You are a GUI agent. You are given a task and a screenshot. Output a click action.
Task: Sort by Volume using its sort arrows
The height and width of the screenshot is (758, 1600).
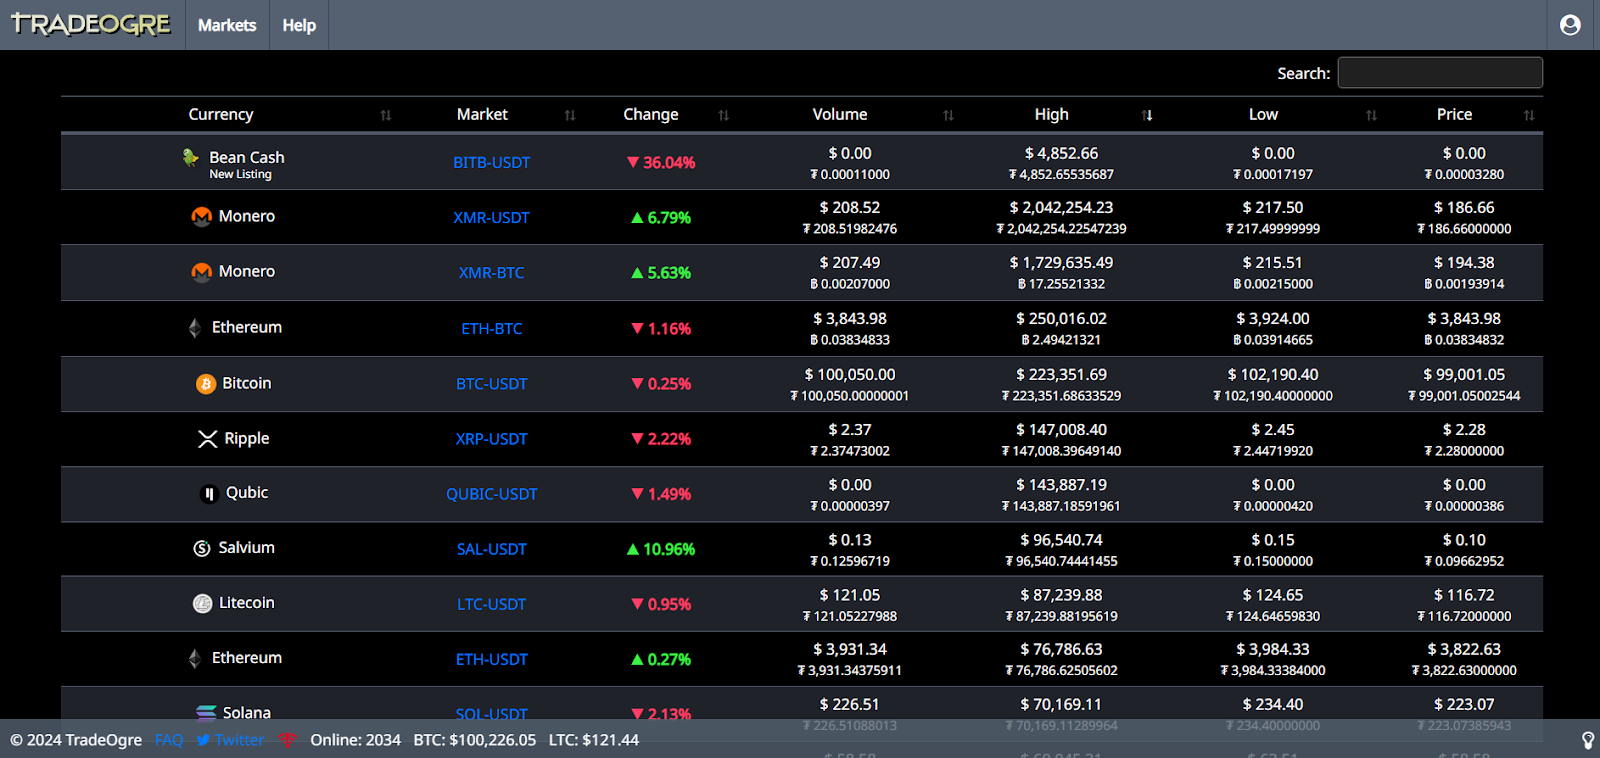tap(948, 115)
